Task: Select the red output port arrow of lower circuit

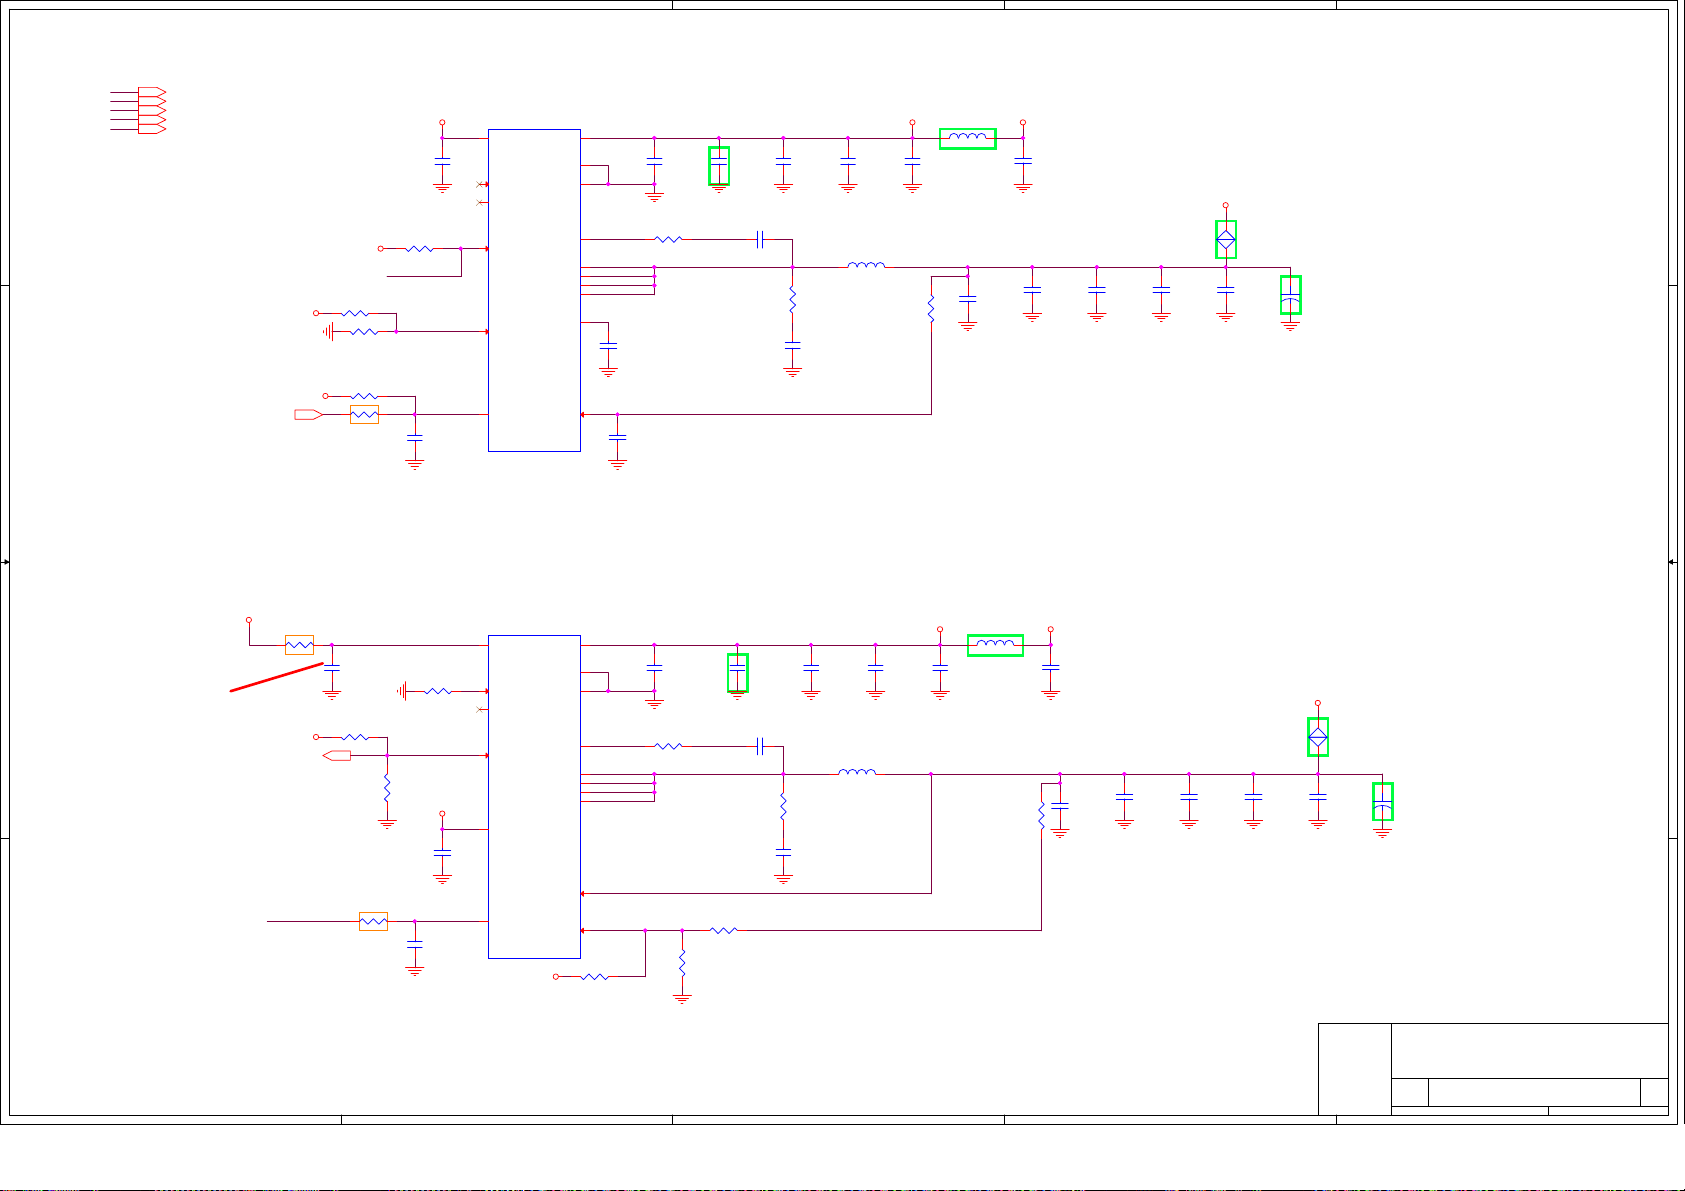Action: click(x=337, y=755)
